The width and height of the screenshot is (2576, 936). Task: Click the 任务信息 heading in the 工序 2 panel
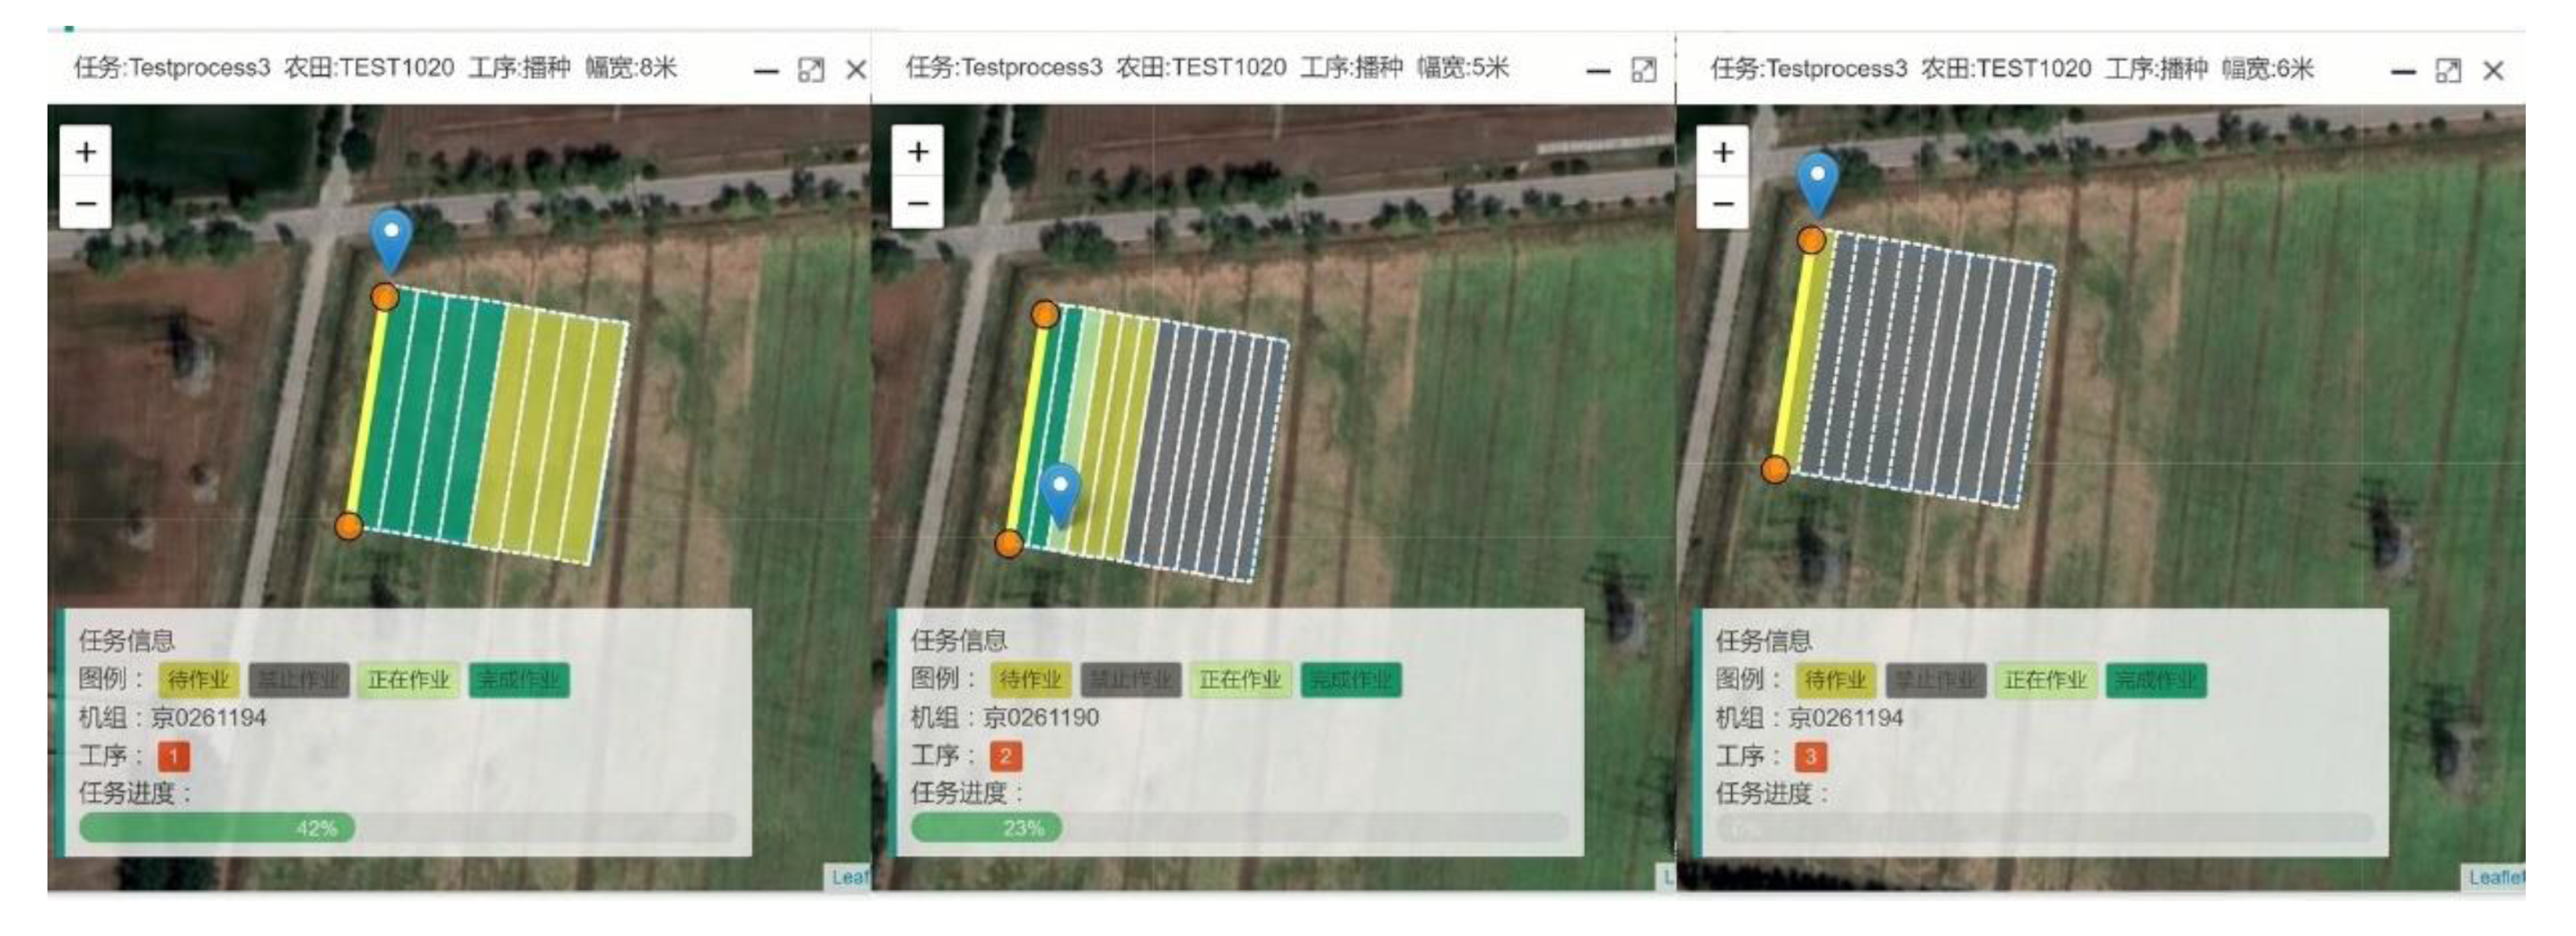click(x=958, y=640)
